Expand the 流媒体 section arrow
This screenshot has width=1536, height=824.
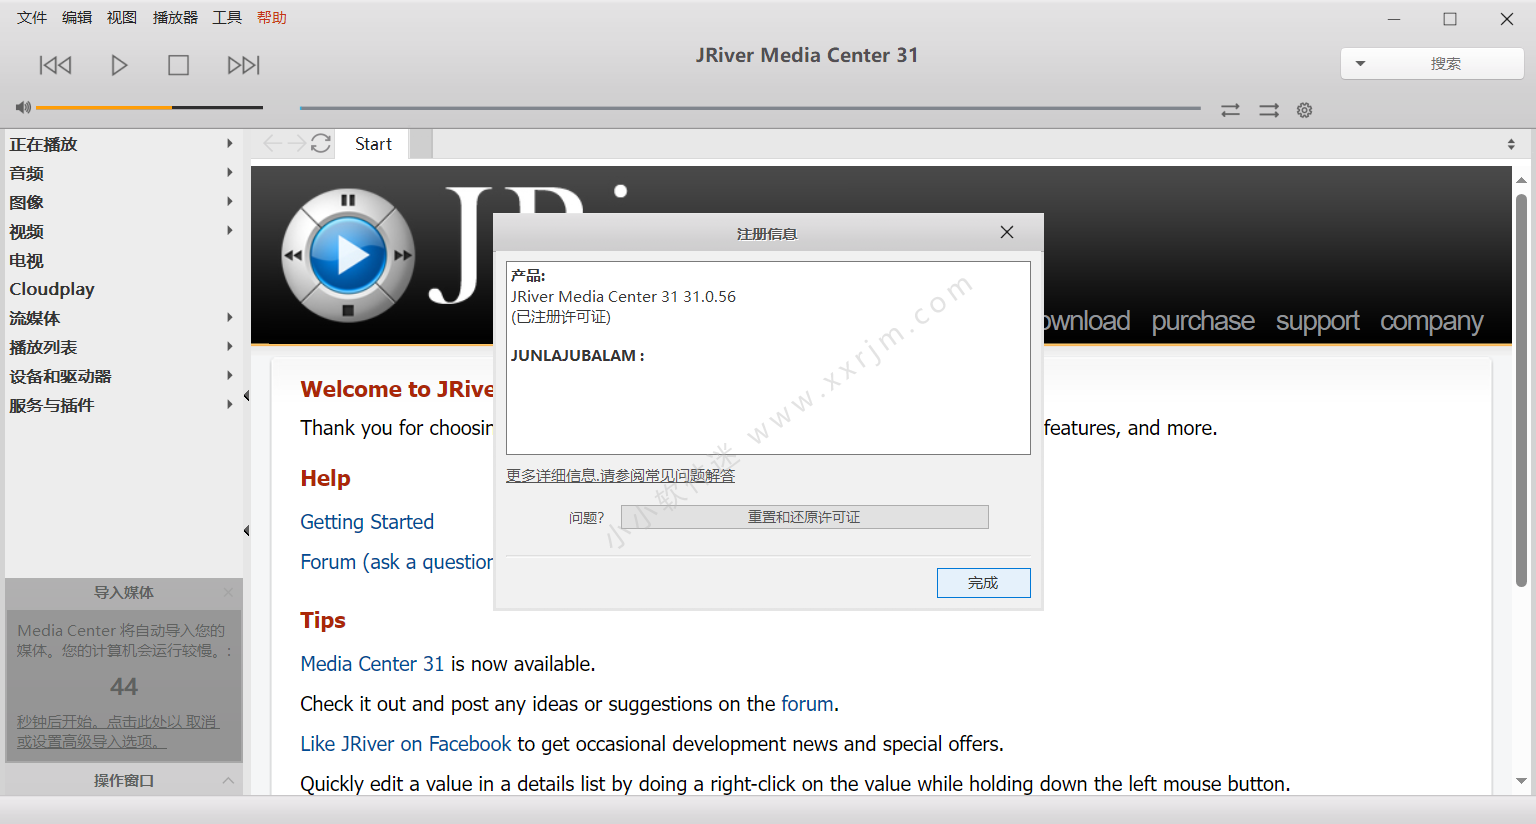[x=230, y=318]
